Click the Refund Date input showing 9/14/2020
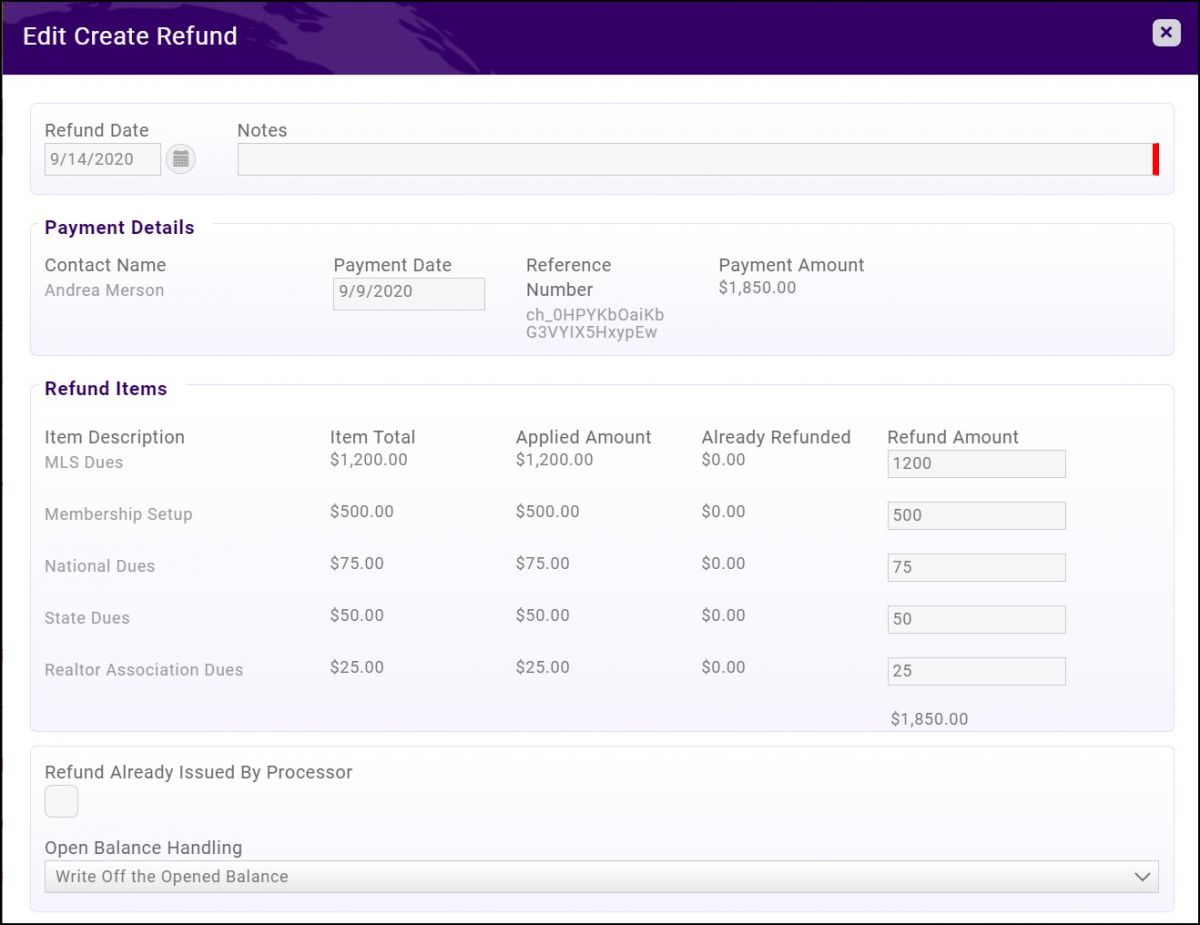 pos(101,158)
